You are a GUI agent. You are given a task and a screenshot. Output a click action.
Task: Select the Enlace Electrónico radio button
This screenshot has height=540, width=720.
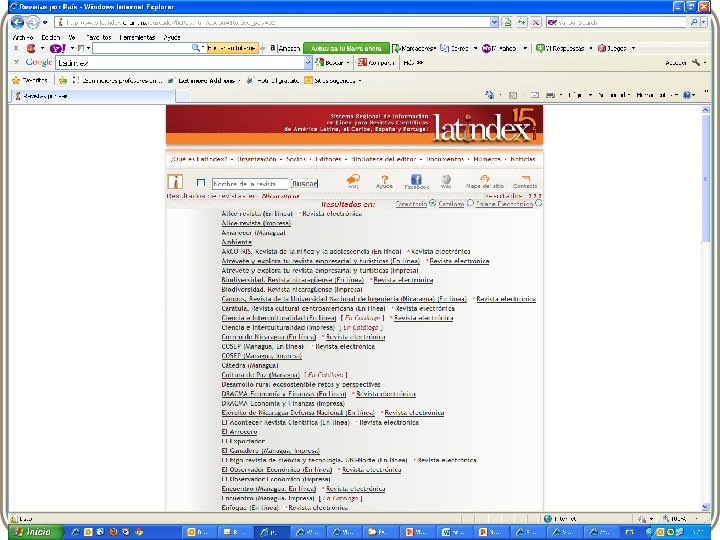539,203
